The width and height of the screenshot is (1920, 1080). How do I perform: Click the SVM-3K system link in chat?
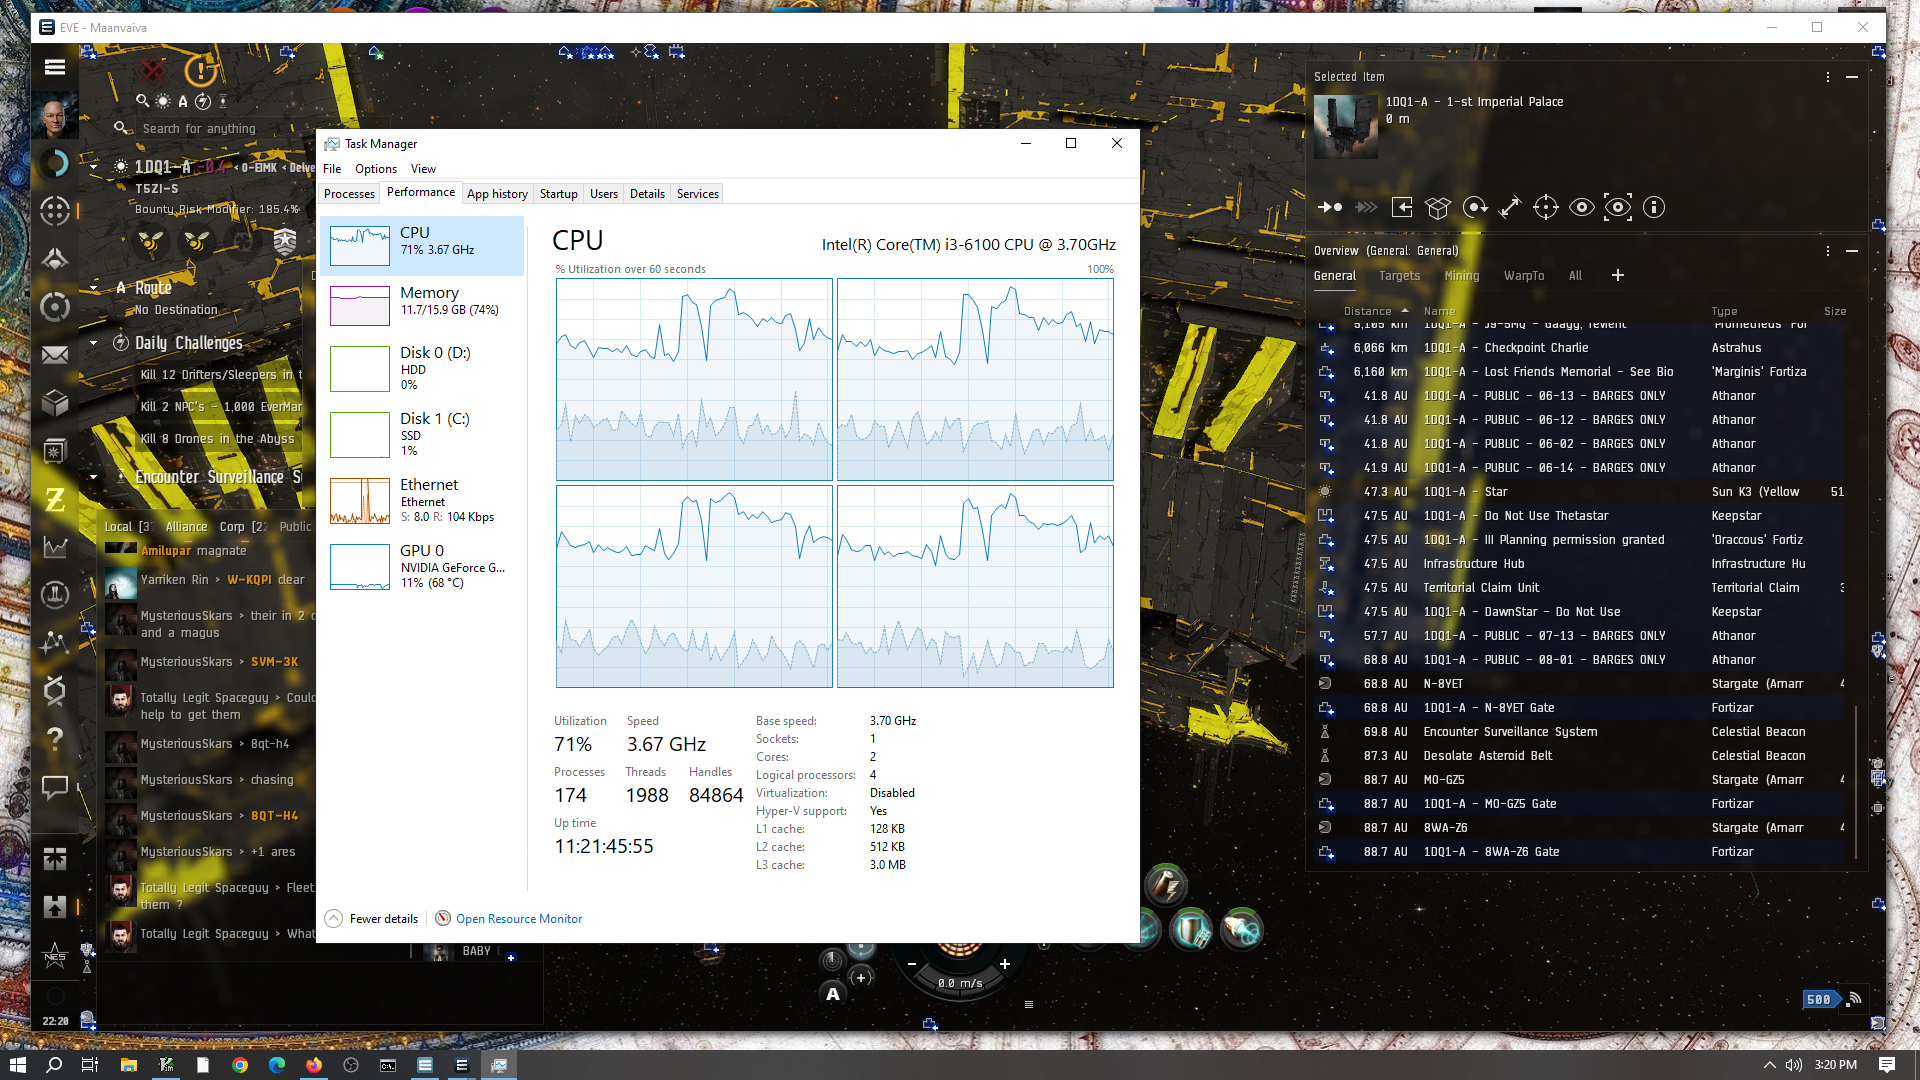tap(274, 662)
